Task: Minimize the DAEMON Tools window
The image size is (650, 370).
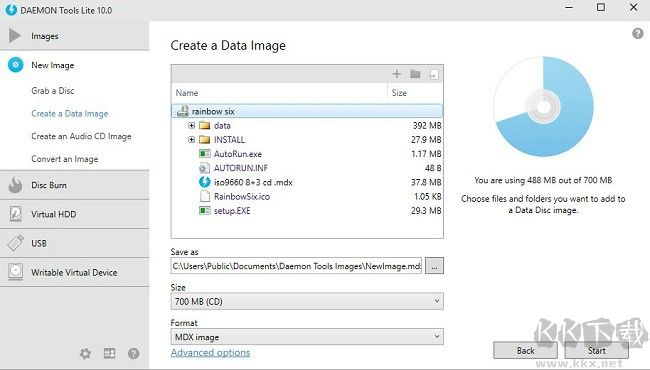Action: [569, 7]
